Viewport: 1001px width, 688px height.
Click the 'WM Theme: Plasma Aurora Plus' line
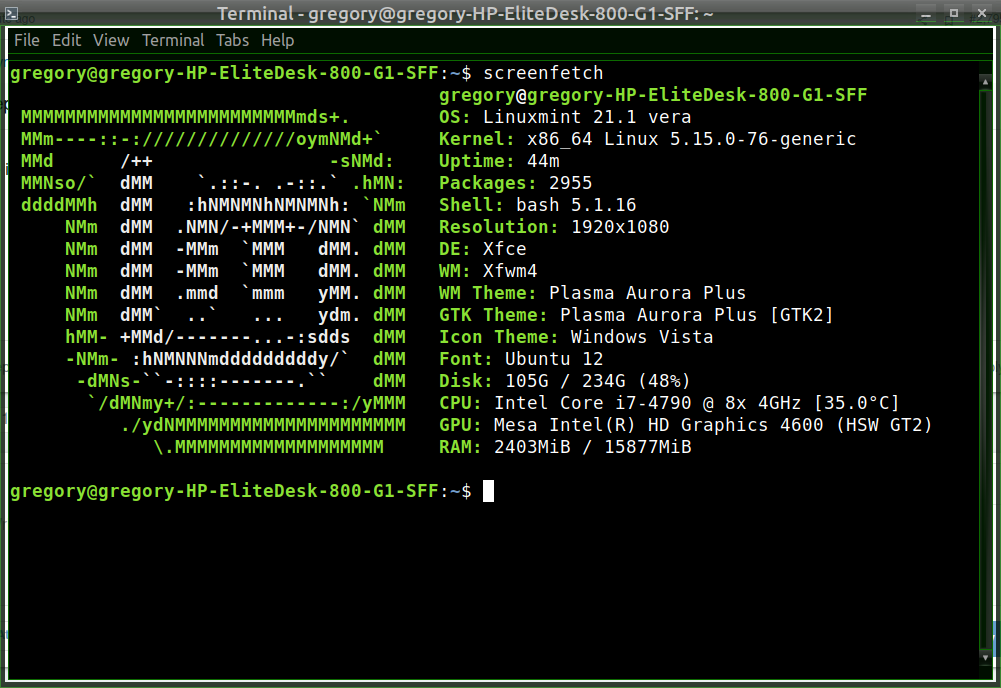click(x=592, y=293)
